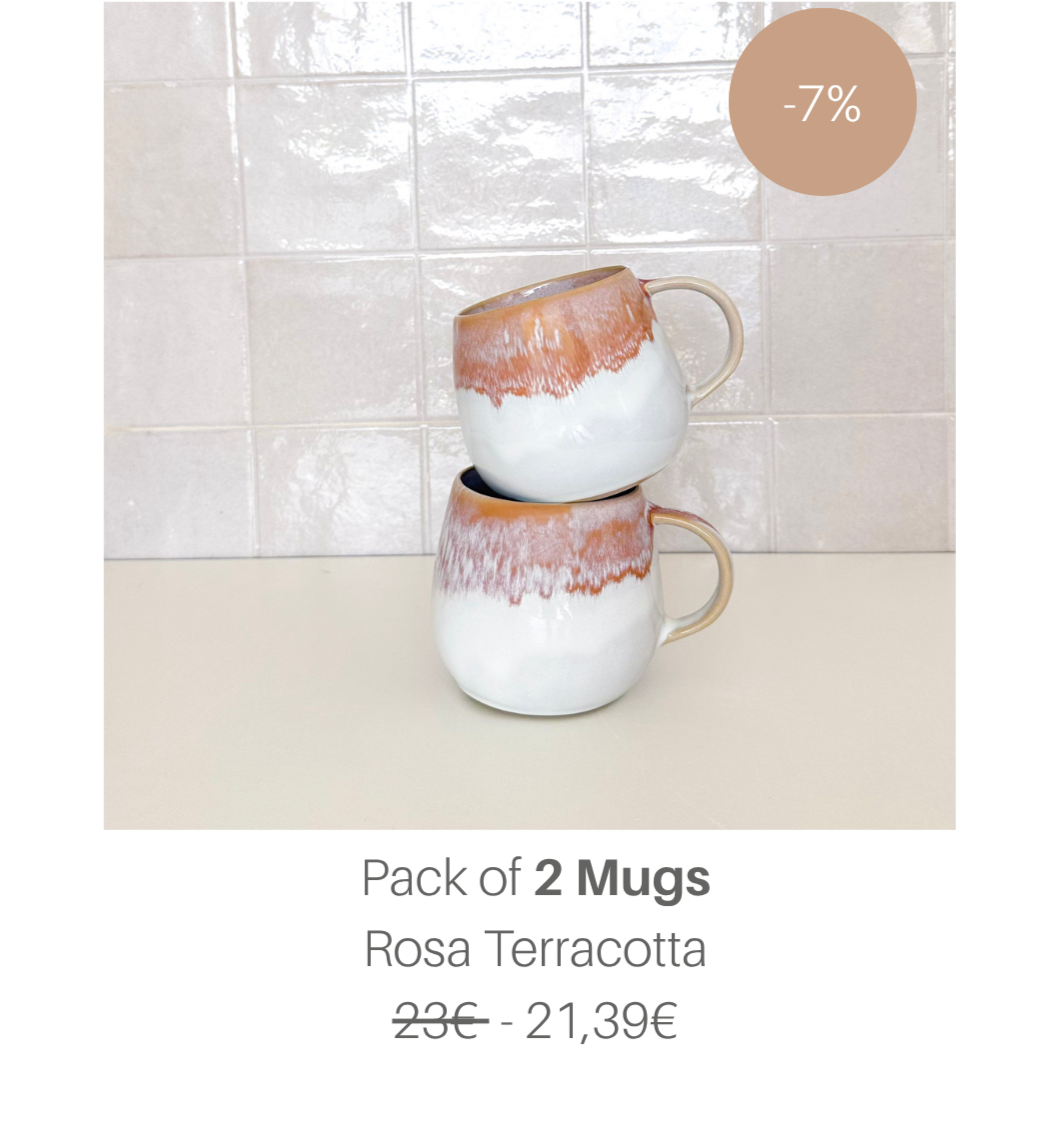This screenshot has height=1129, width=1060.
Task: Click the crossed-out 23€ original price
Action: click(440, 1020)
